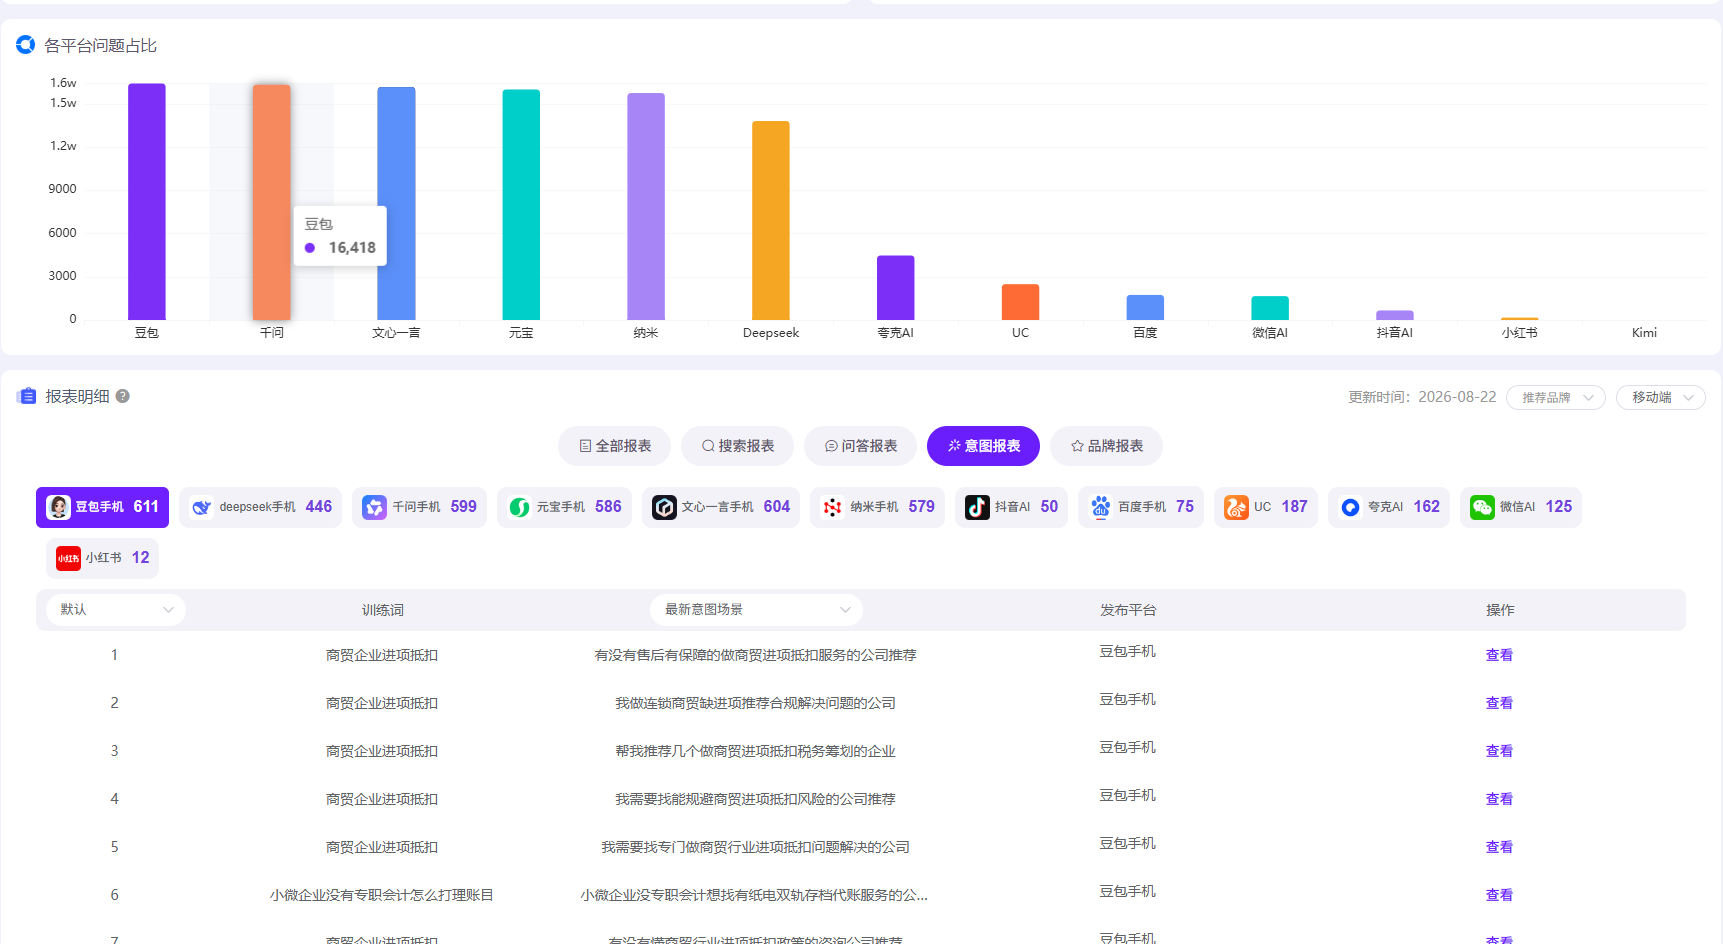This screenshot has width=1723, height=944.
Task: Switch to the 搜索报表 tab
Action: coord(737,446)
